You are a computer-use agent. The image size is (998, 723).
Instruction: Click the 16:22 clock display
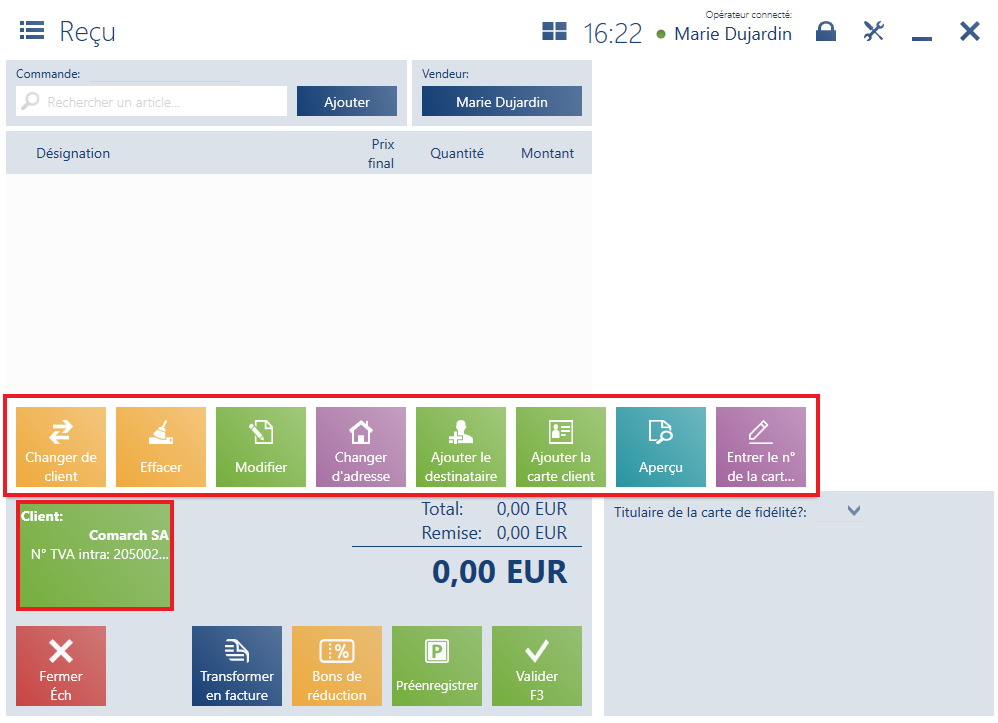(x=612, y=33)
